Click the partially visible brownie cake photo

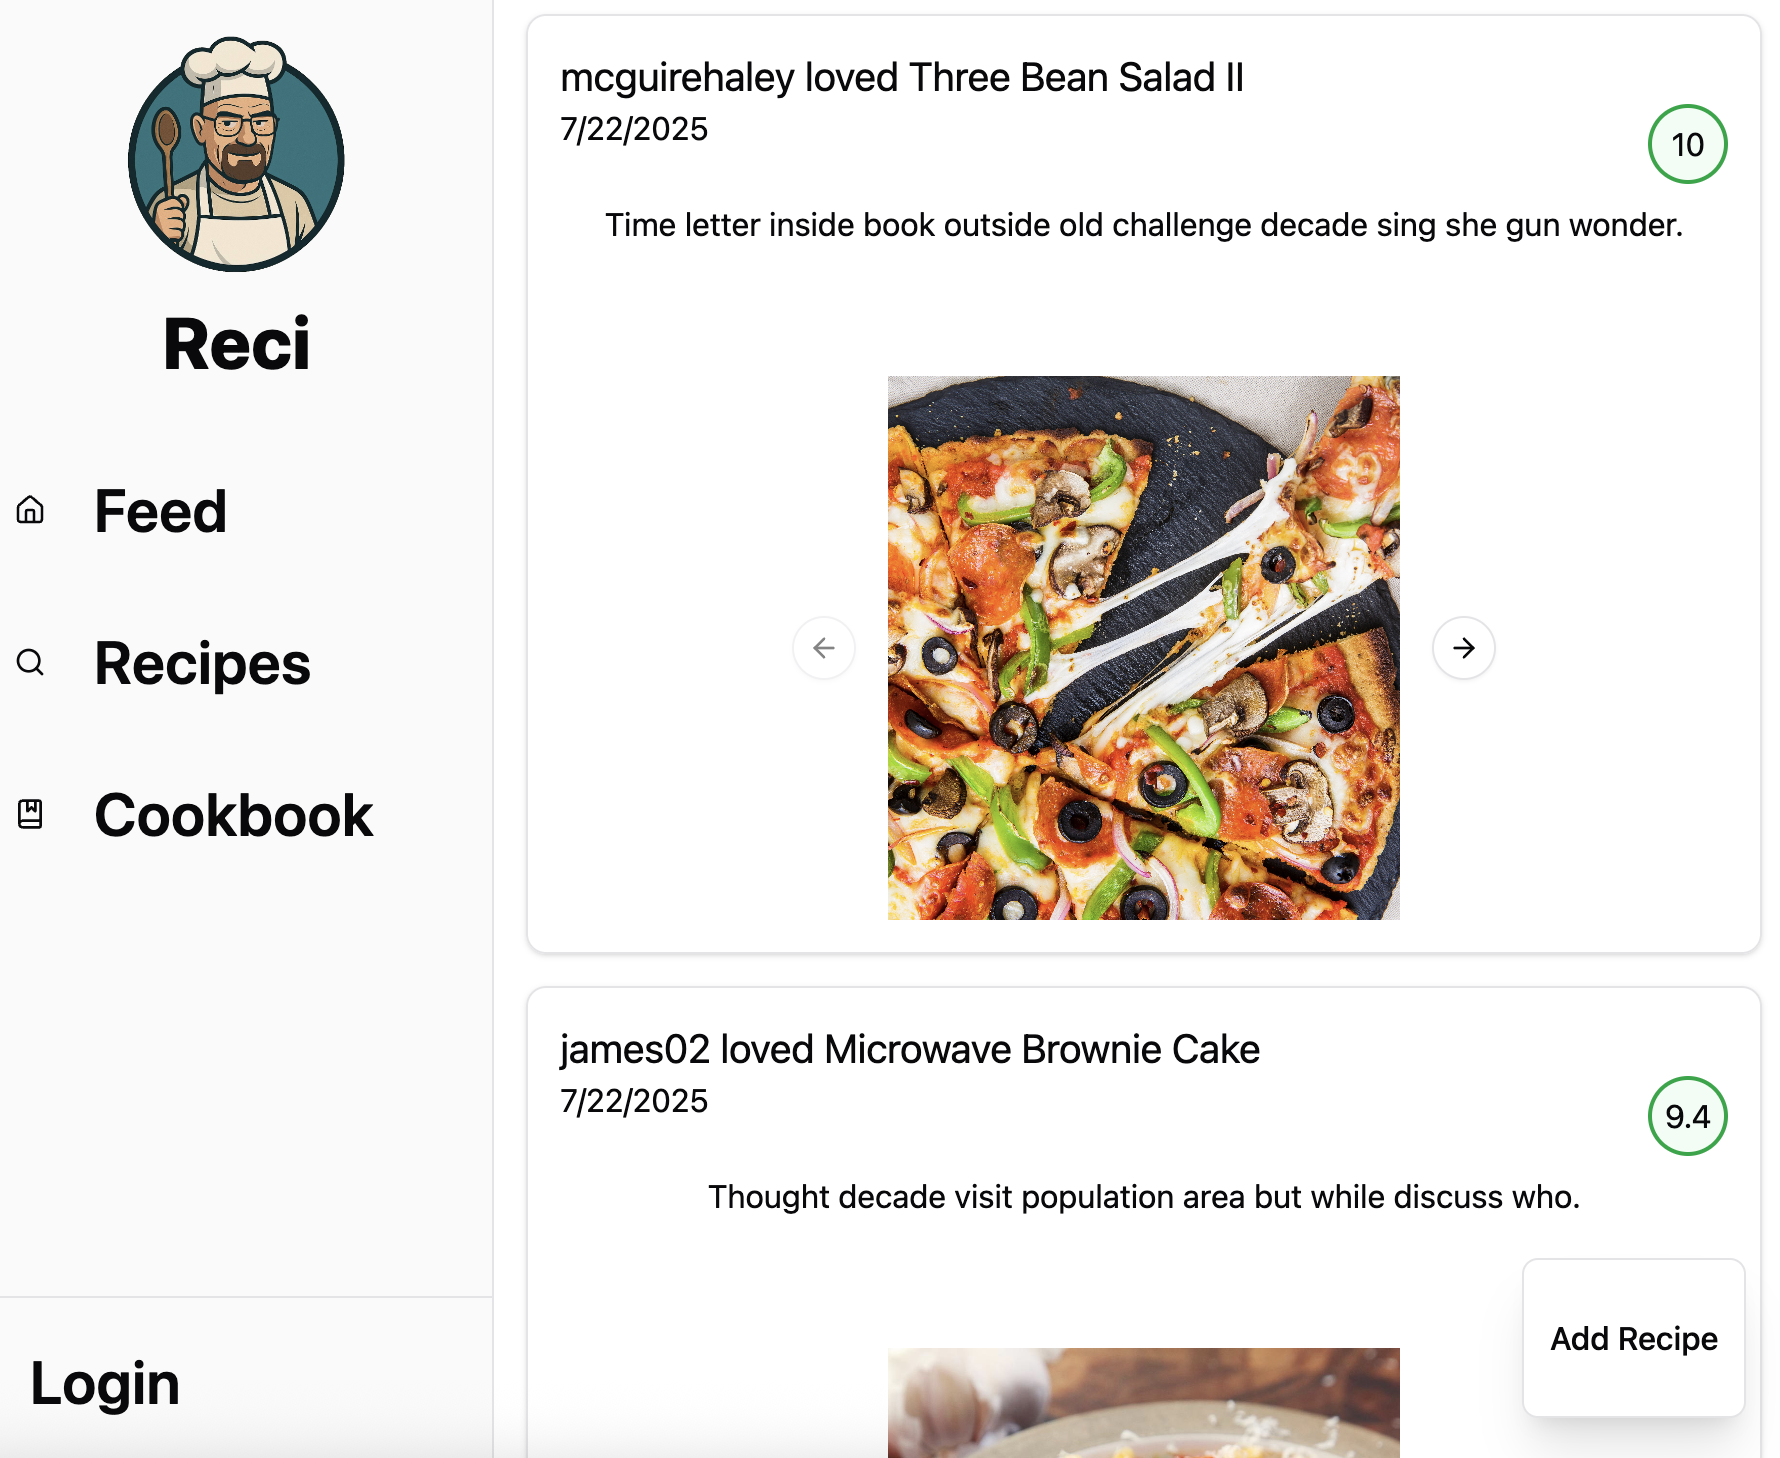pyautogui.click(x=1143, y=1402)
